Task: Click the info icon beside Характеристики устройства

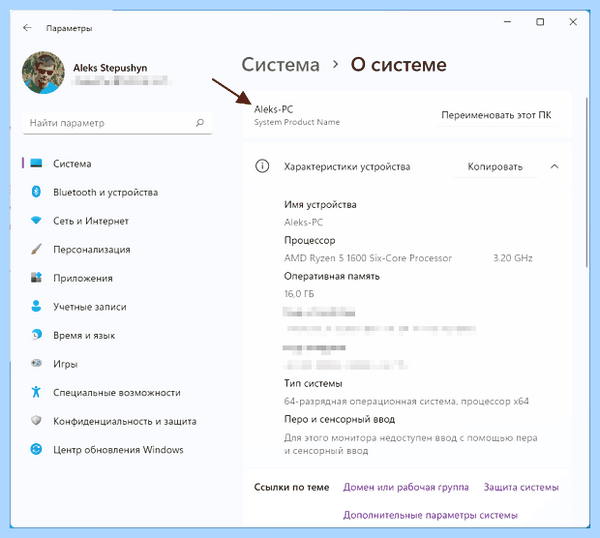Action: pyautogui.click(x=262, y=166)
